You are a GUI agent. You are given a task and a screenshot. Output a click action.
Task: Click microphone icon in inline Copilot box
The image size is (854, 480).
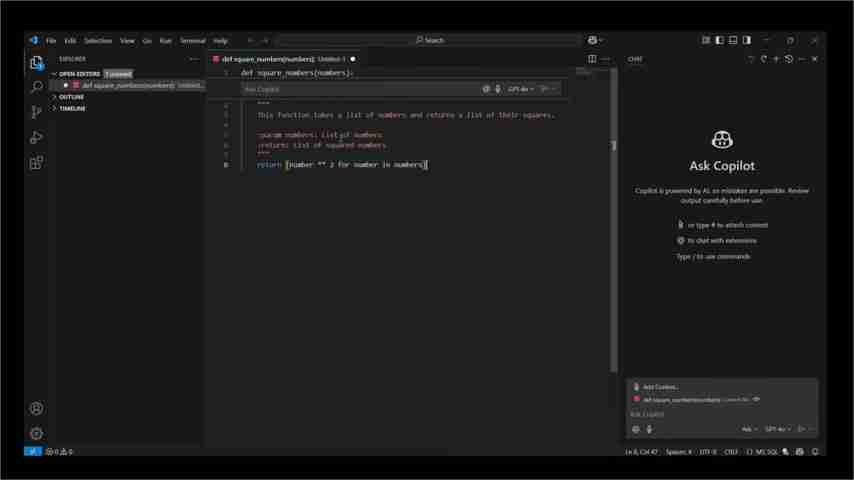pos(498,89)
